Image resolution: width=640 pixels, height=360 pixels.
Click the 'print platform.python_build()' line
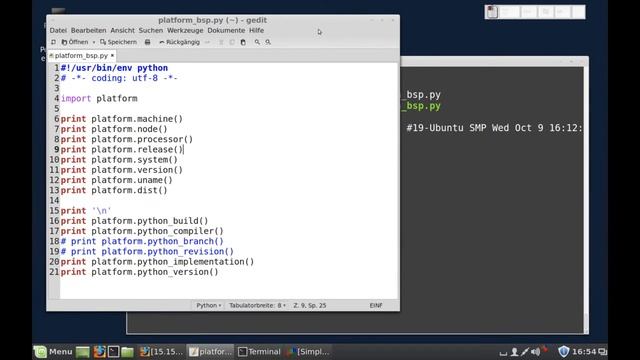coord(135,221)
